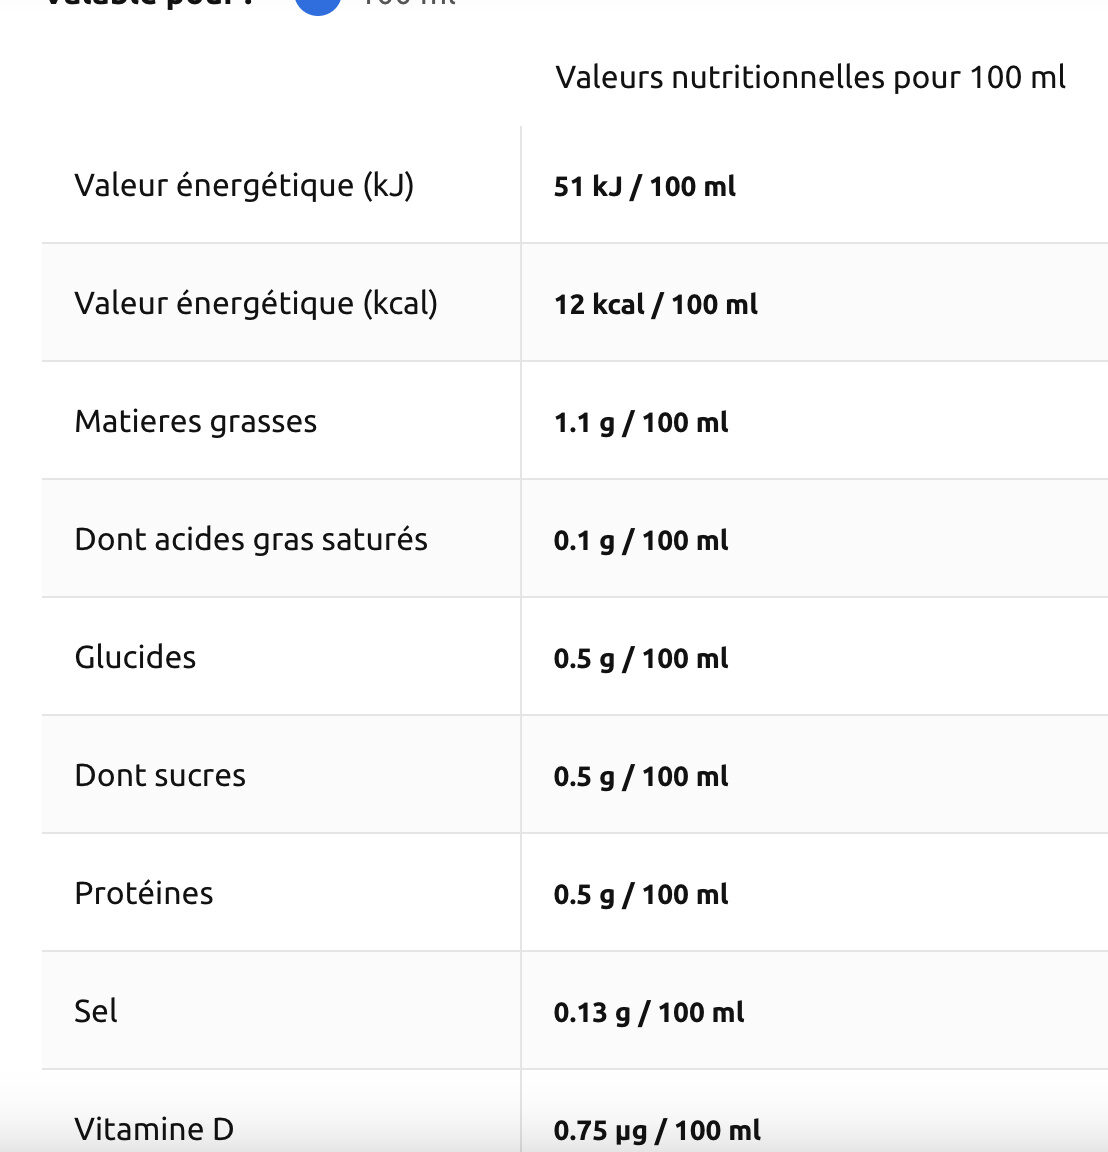Screen dimensions: 1108x1152
Task: Select the '51 kJ / 100 ml' value
Action: [645, 187]
